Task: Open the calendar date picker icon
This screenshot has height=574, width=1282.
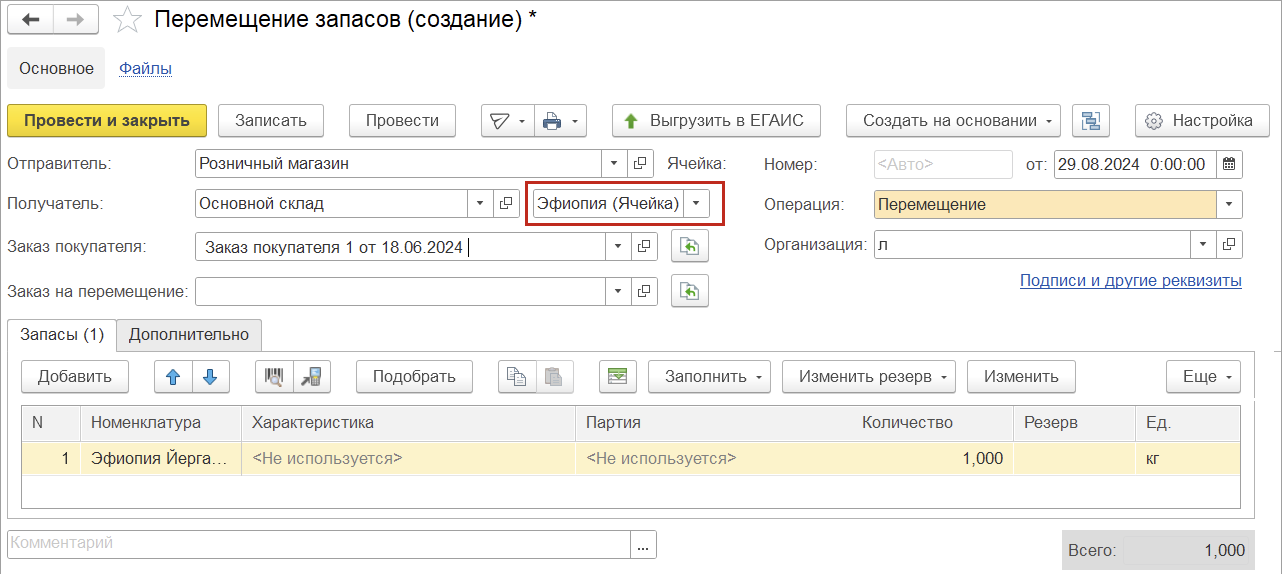Action: coord(1229,164)
